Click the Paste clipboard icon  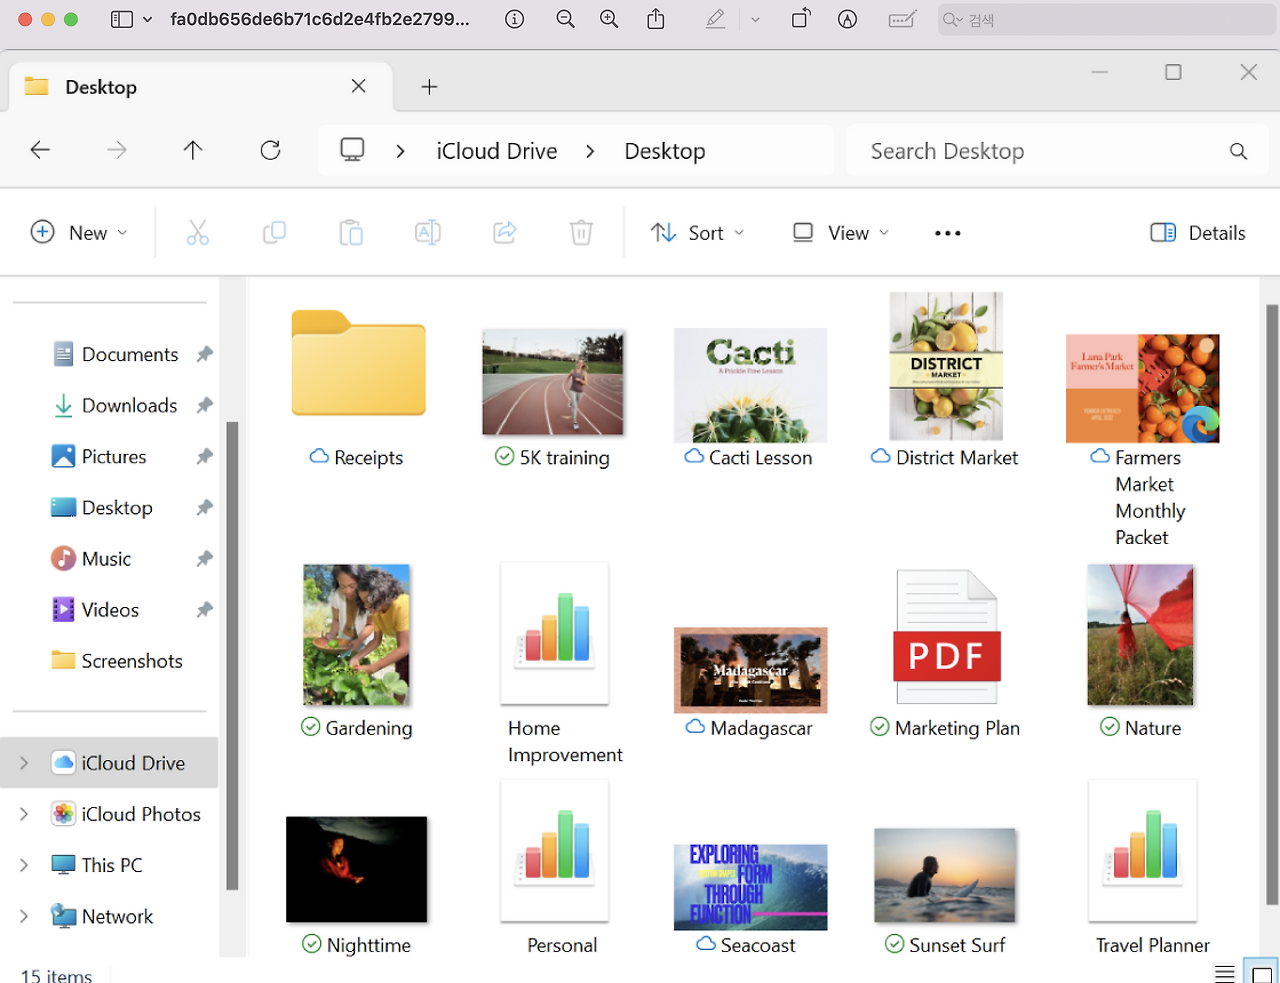(x=351, y=233)
